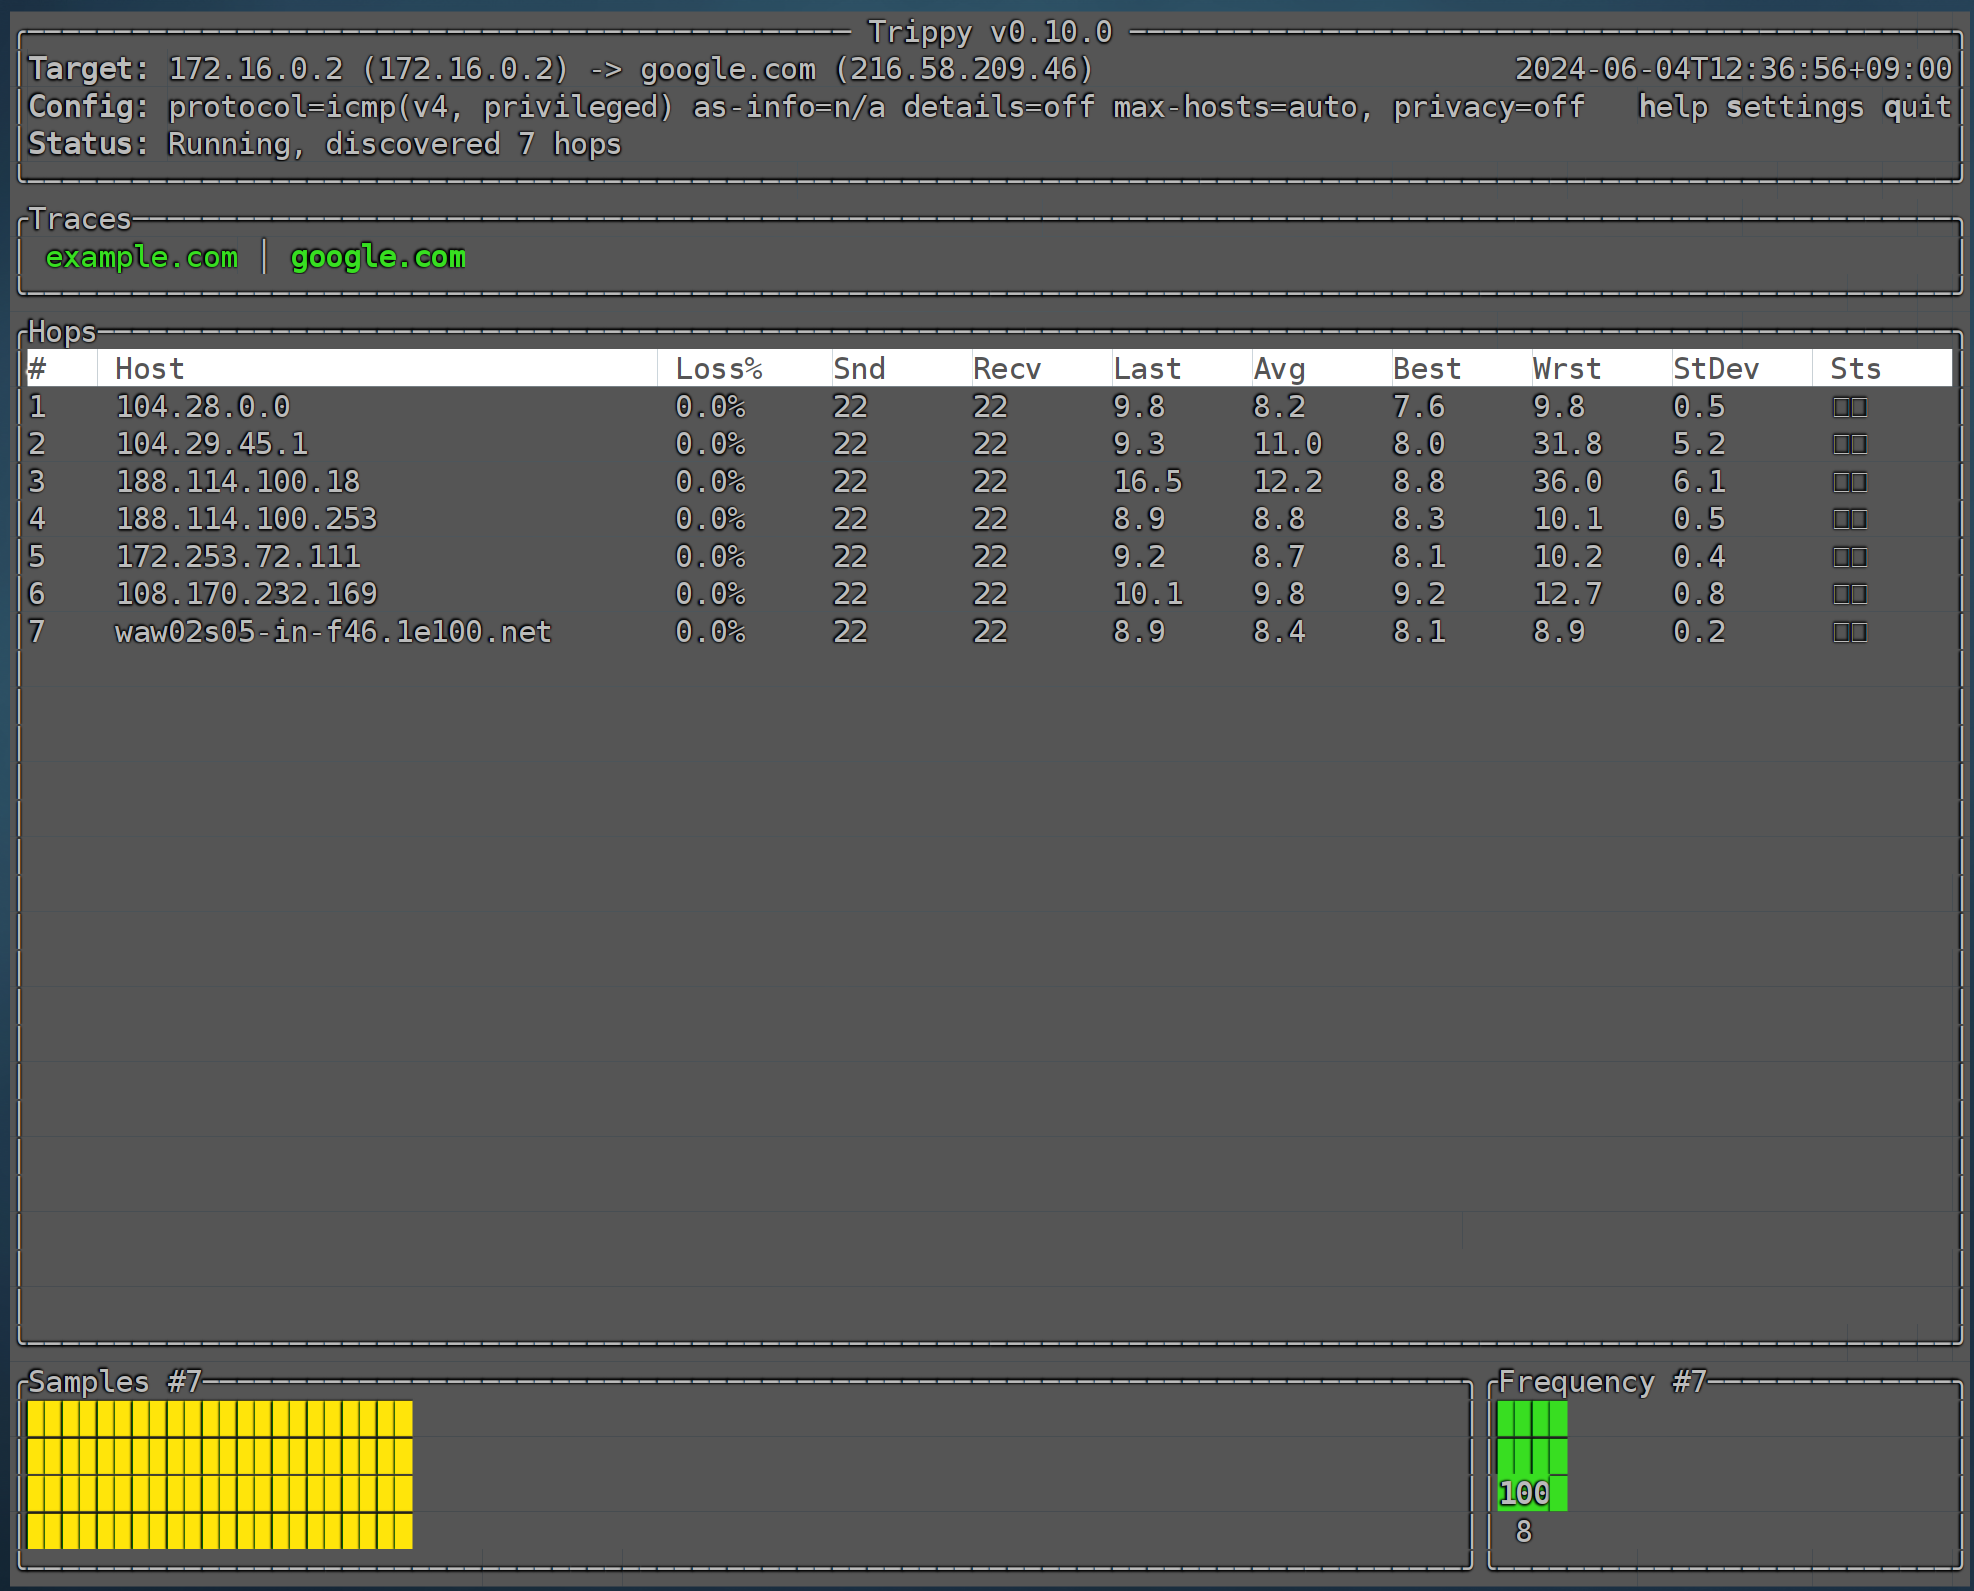Click the status indicator for hop 2

[x=1849, y=444]
